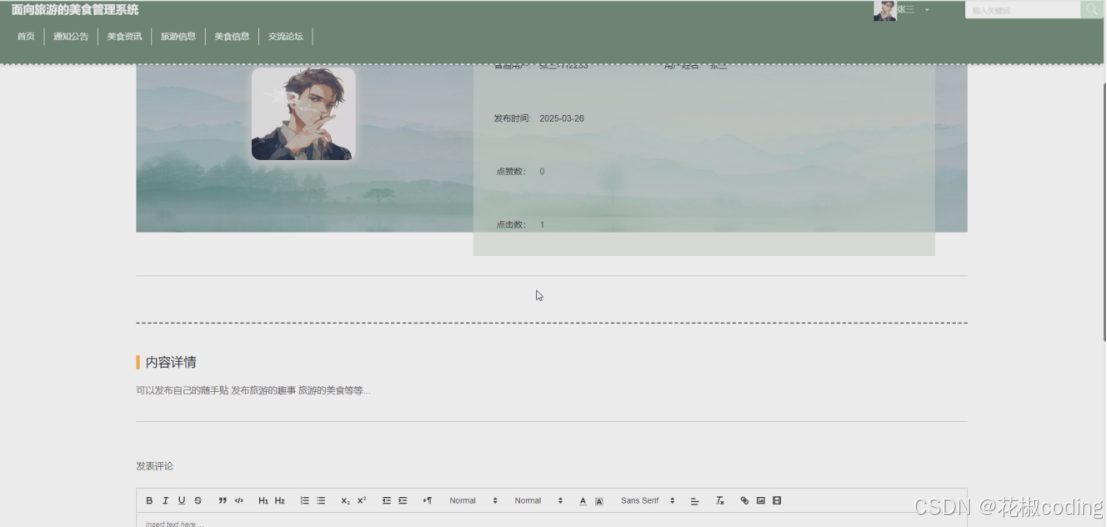Open the Sans Serif font dropdown

tap(647, 500)
